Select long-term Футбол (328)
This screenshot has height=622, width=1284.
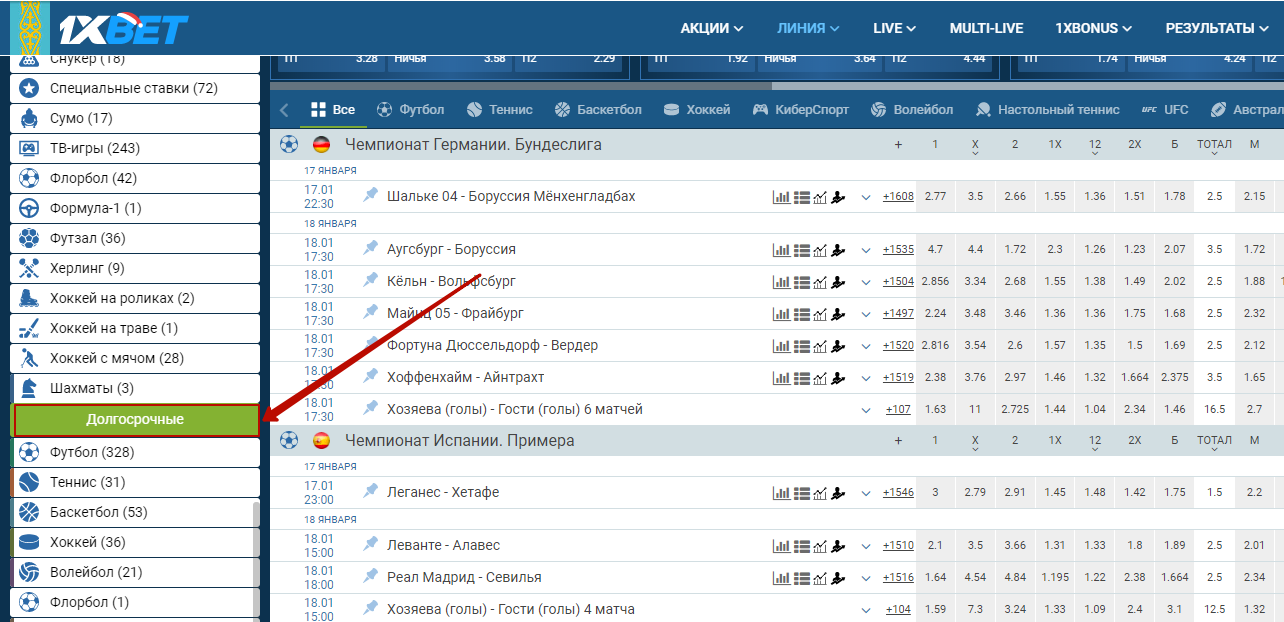(x=135, y=452)
